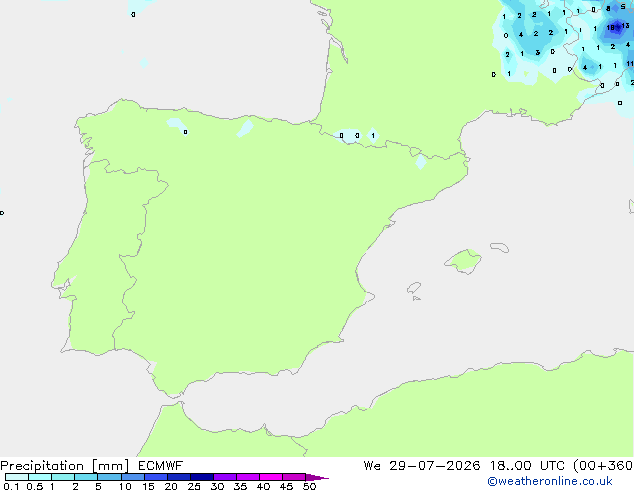This screenshot has height=490, width=634.
Task: Click legend scale label '15'
Action: point(148,486)
